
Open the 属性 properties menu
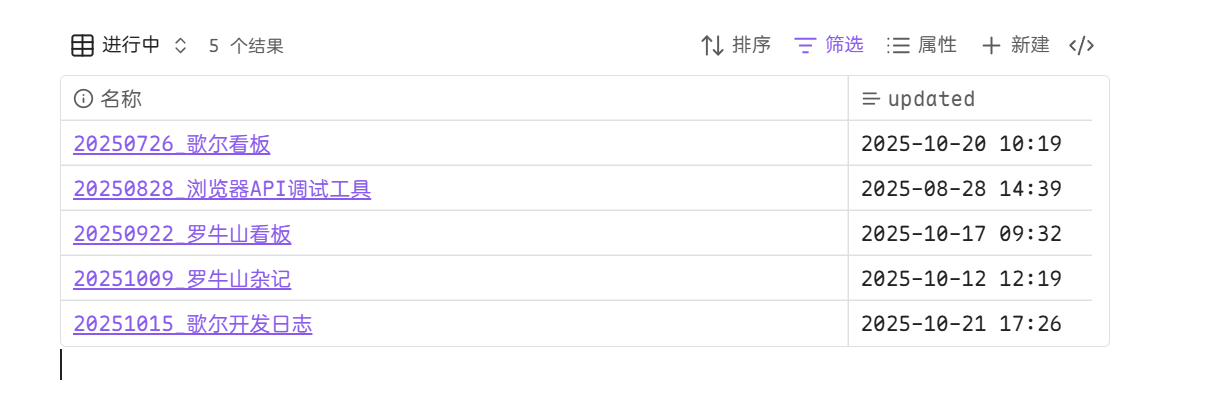[937, 45]
